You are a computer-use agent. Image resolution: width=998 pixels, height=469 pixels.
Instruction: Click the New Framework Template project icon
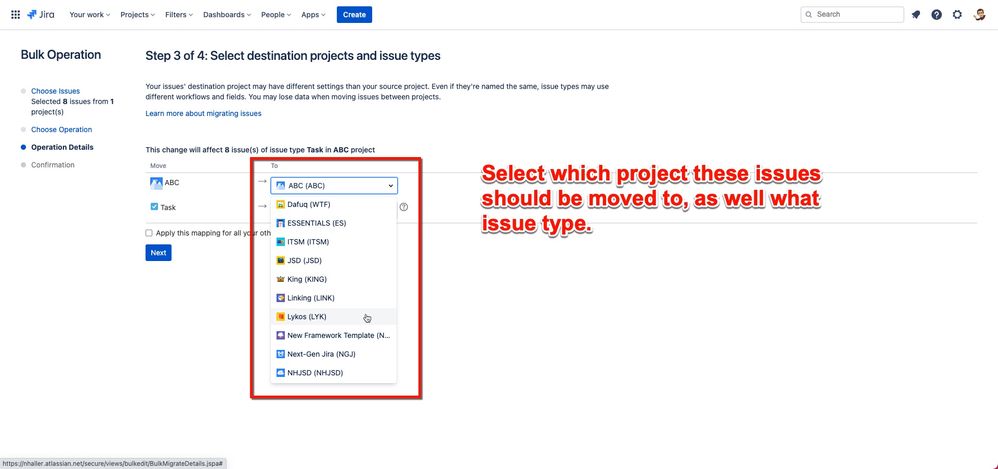pyautogui.click(x=281, y=335)
